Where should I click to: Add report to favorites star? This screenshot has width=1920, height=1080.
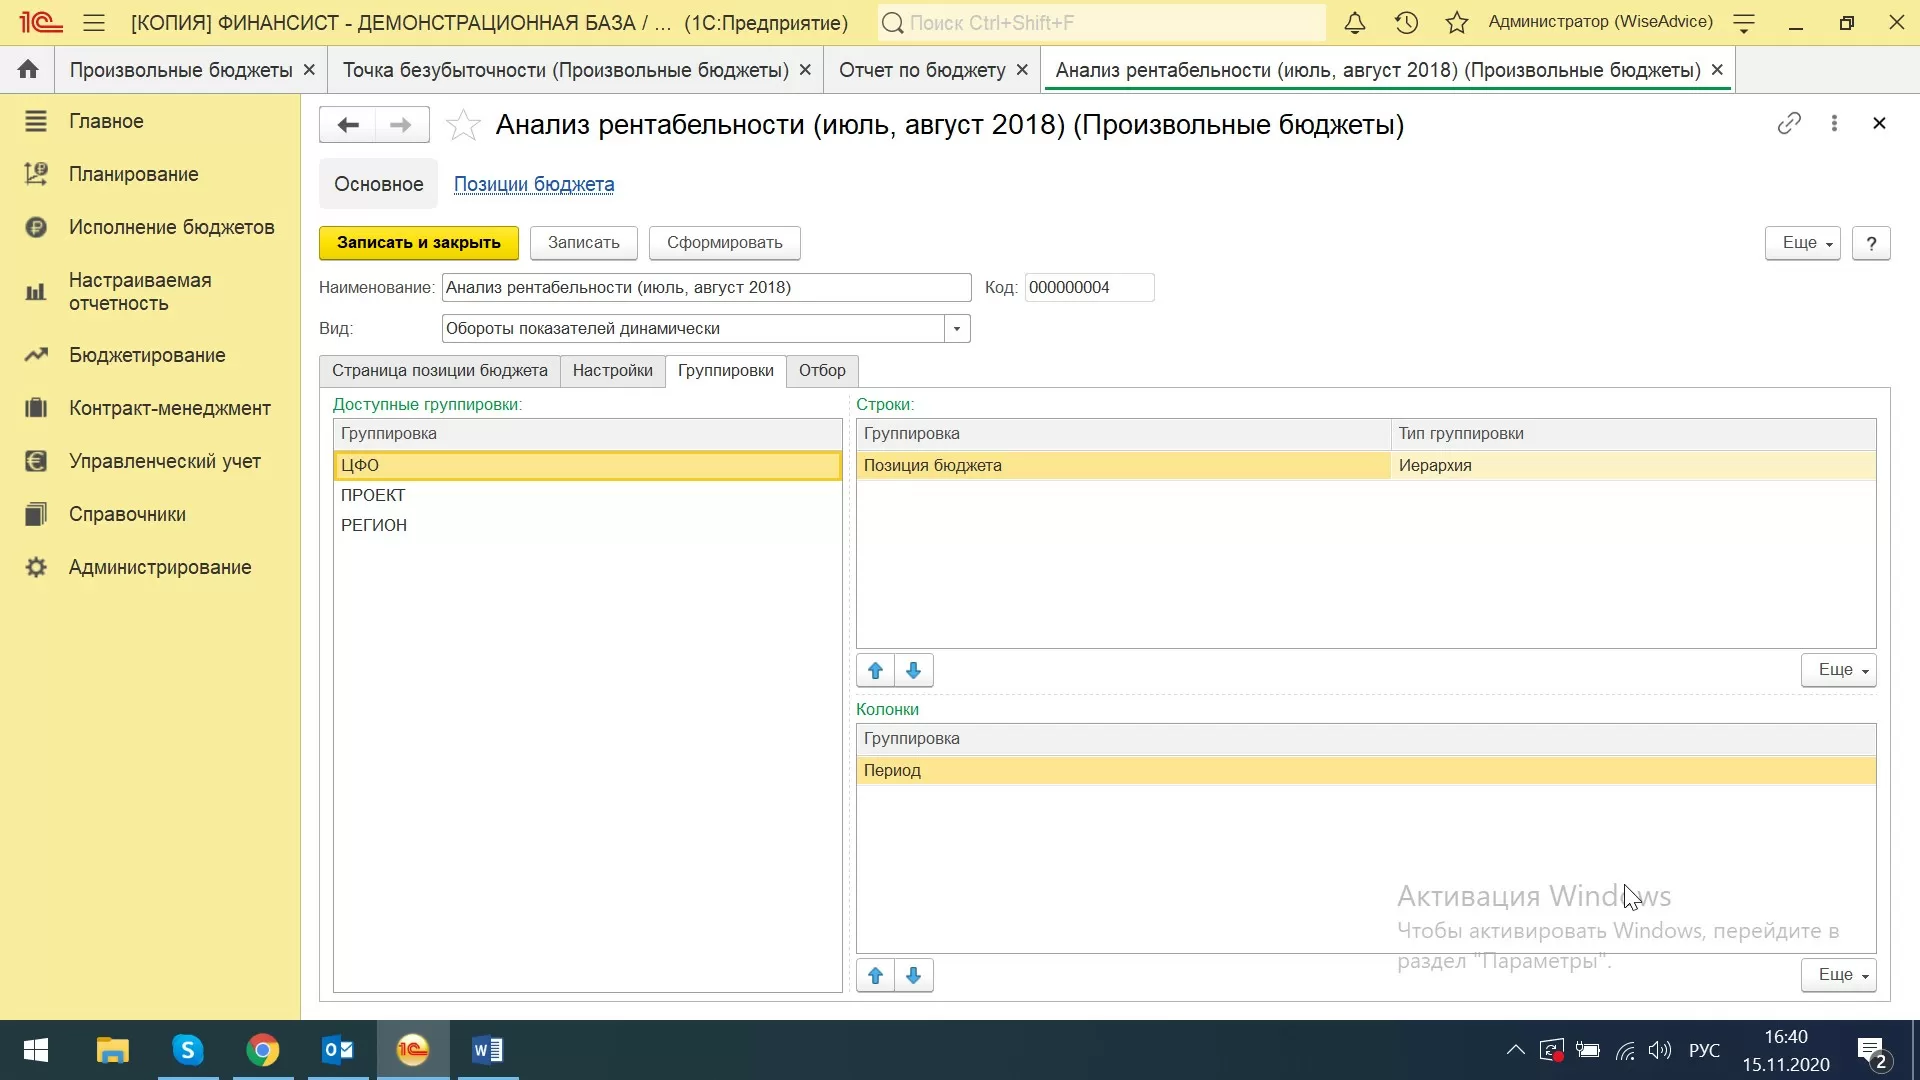pos(463,125)
